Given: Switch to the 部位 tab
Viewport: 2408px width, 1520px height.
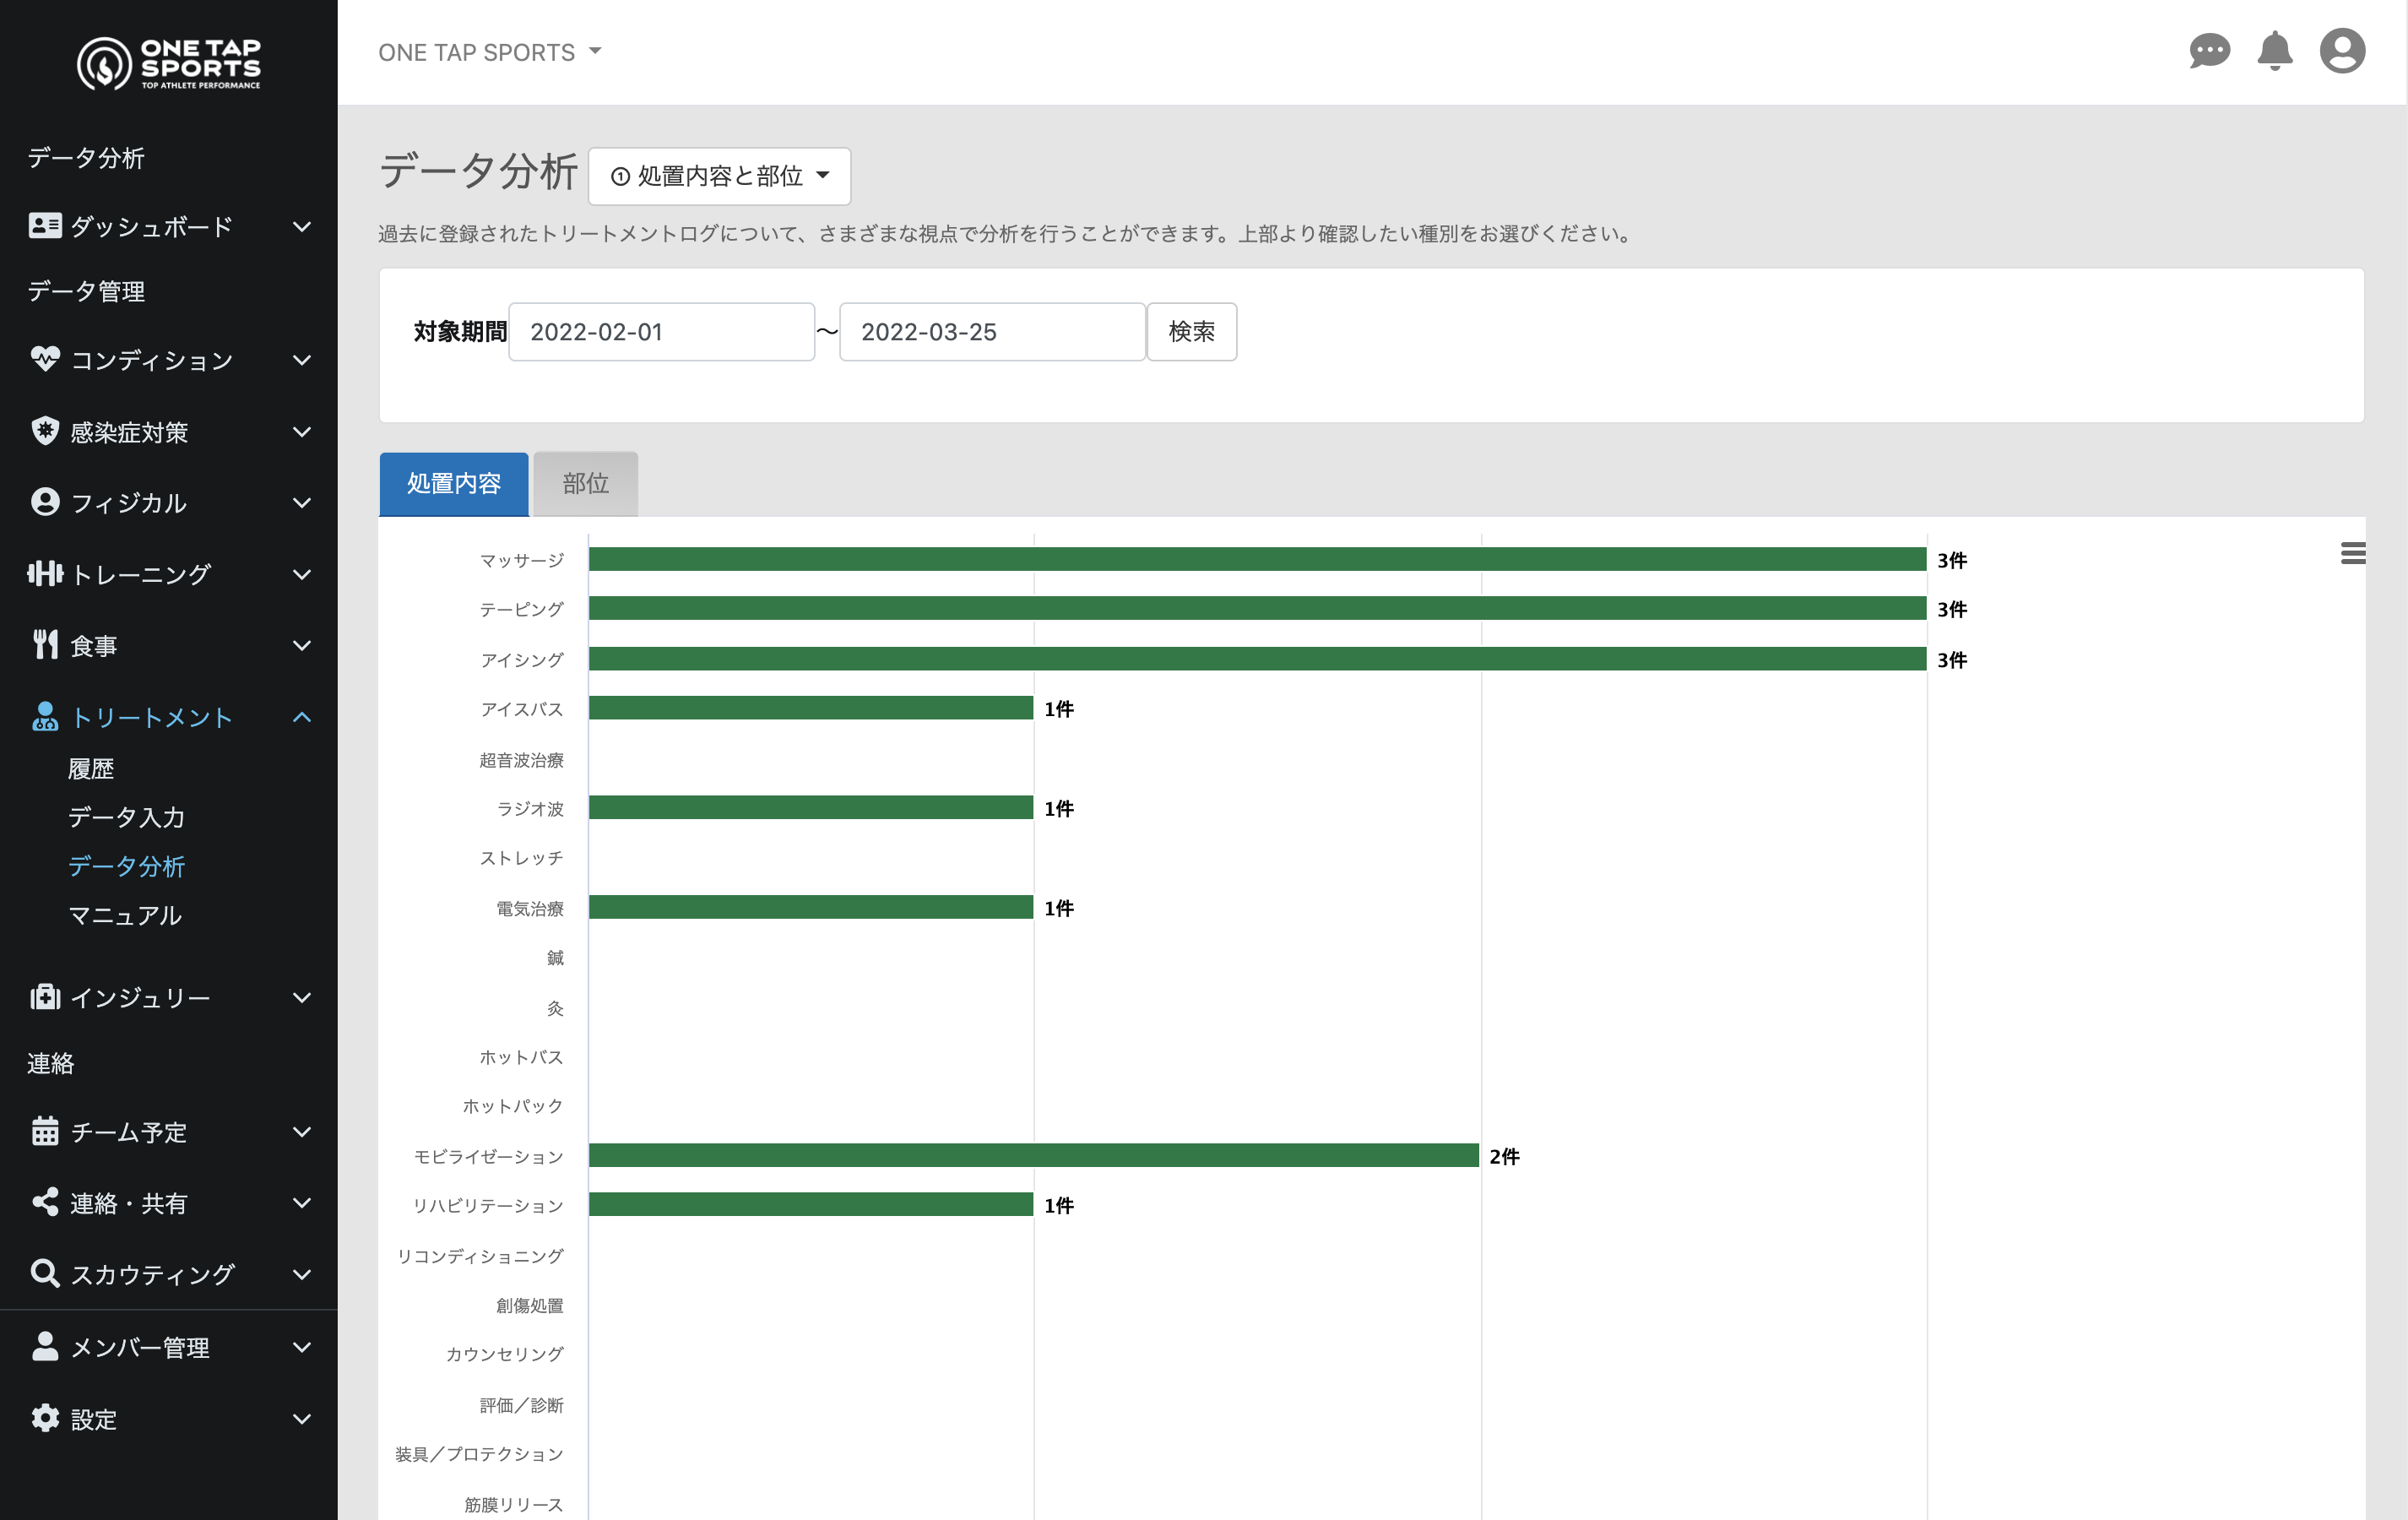Looking at the screenshot, I should (586, 484).
